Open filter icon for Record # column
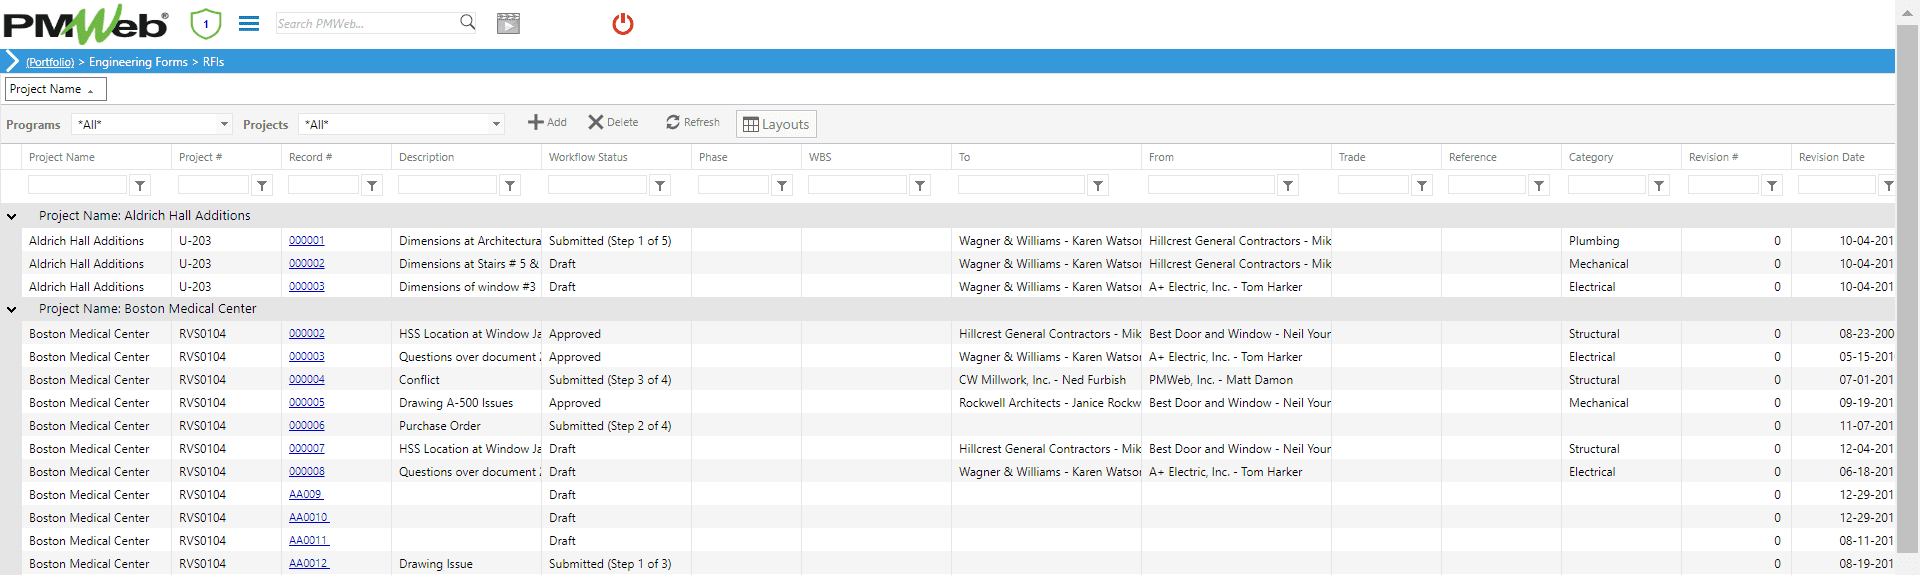 (x=372, y=185)
